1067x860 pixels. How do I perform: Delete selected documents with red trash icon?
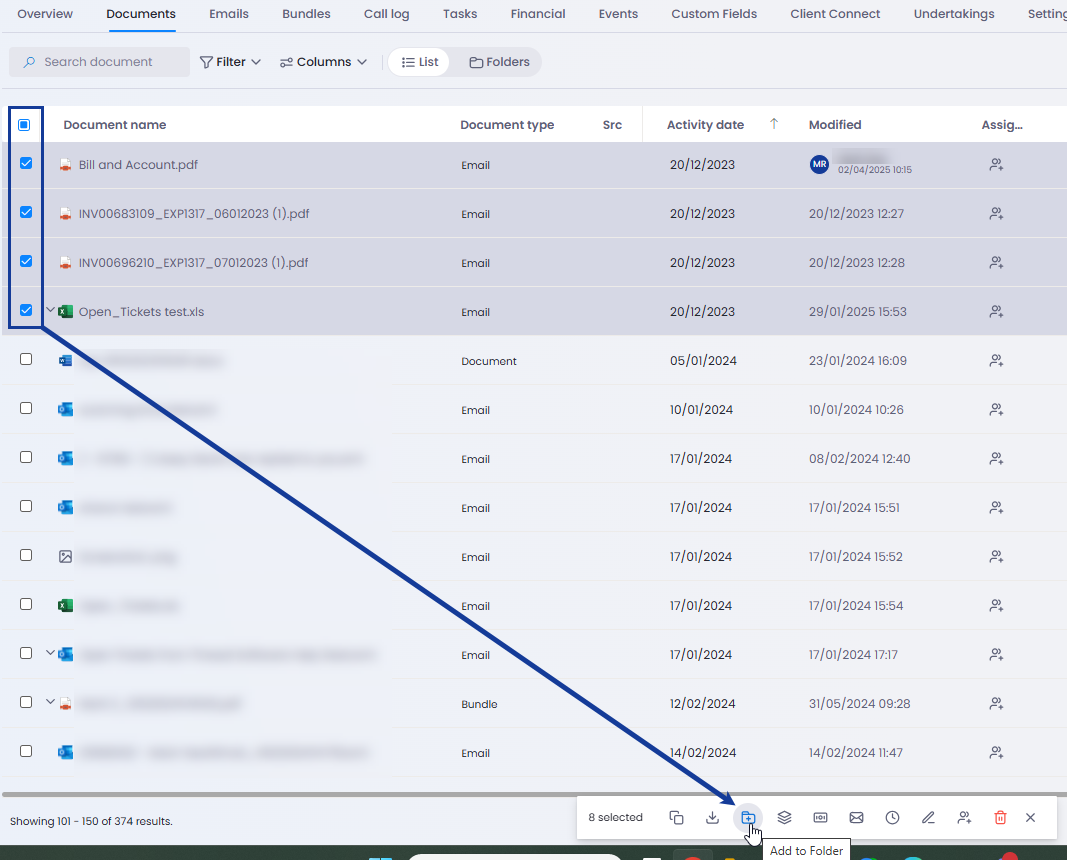click(x=1000, y=817)
